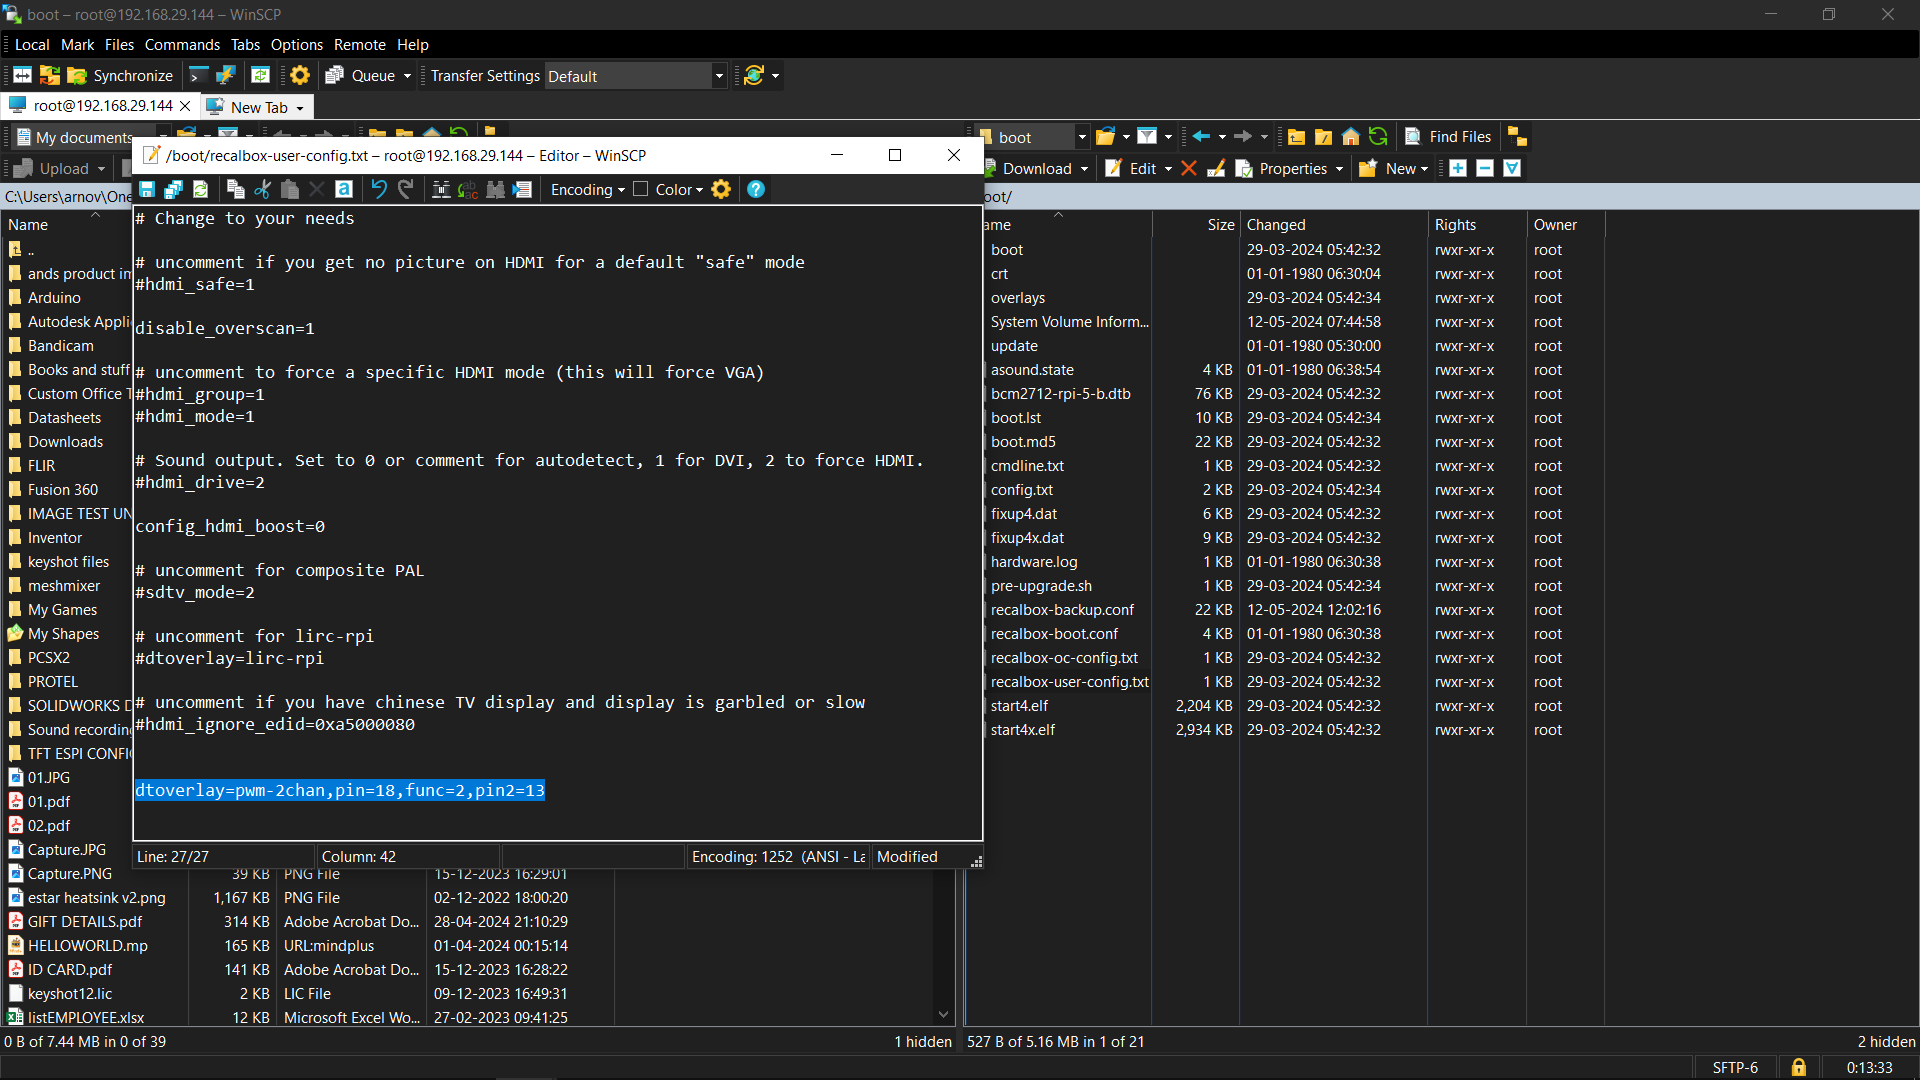
Task: Open the Local menu
Action: point(32,45)
